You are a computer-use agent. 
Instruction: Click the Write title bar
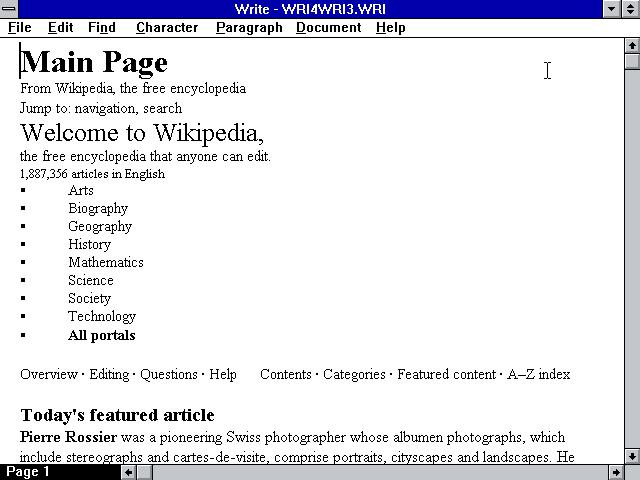(310, 9)
